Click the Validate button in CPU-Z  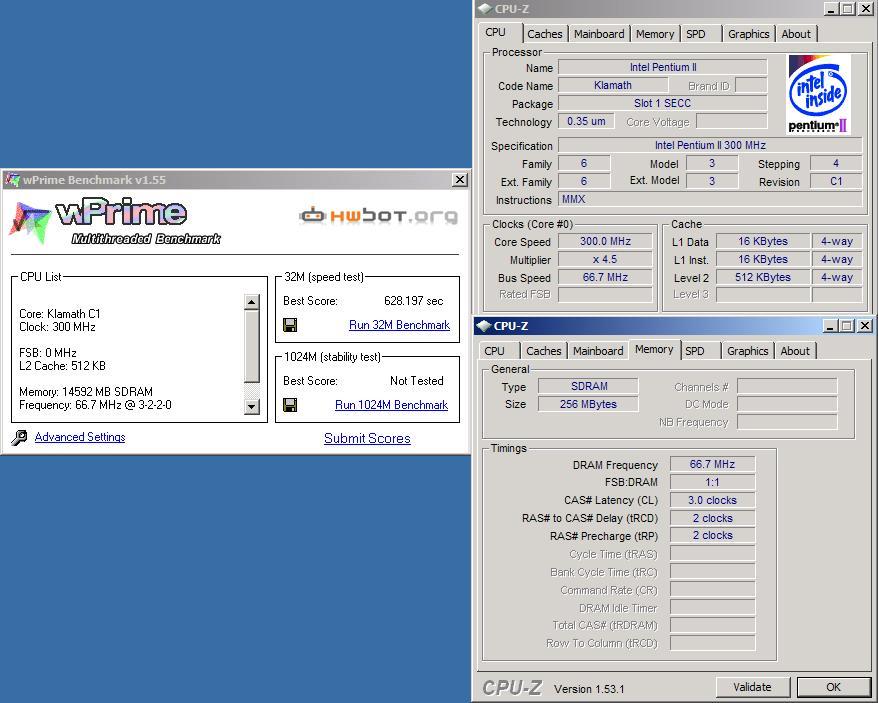tap(753, 687)
